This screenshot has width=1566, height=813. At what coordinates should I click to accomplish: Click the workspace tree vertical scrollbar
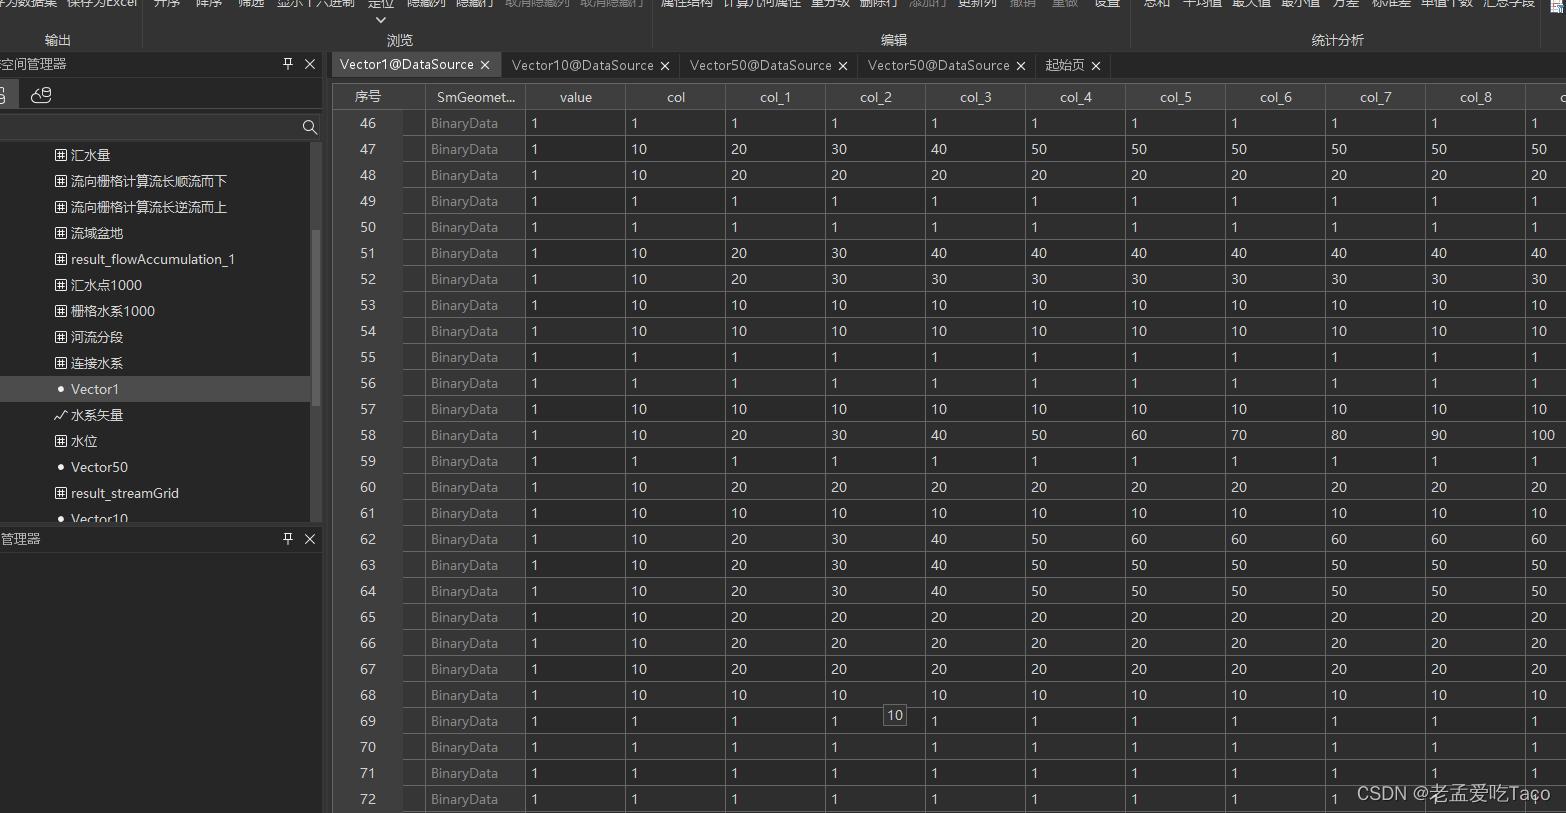[316, 318]
